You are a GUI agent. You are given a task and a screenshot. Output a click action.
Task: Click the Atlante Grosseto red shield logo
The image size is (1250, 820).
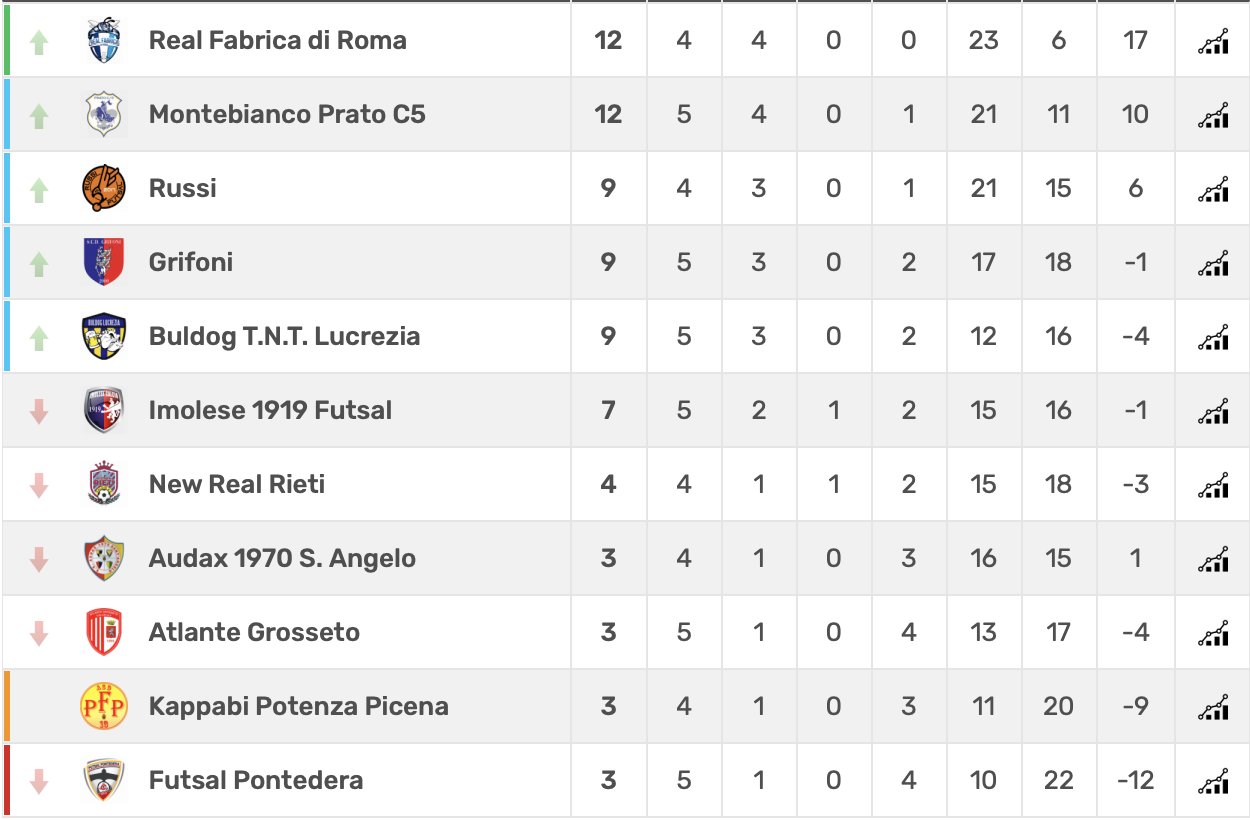pos(104,632)
